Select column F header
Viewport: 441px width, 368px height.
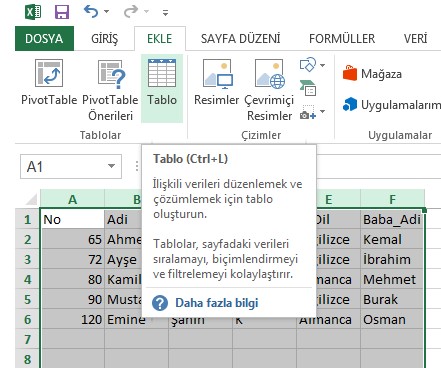(x=392, y=199)
